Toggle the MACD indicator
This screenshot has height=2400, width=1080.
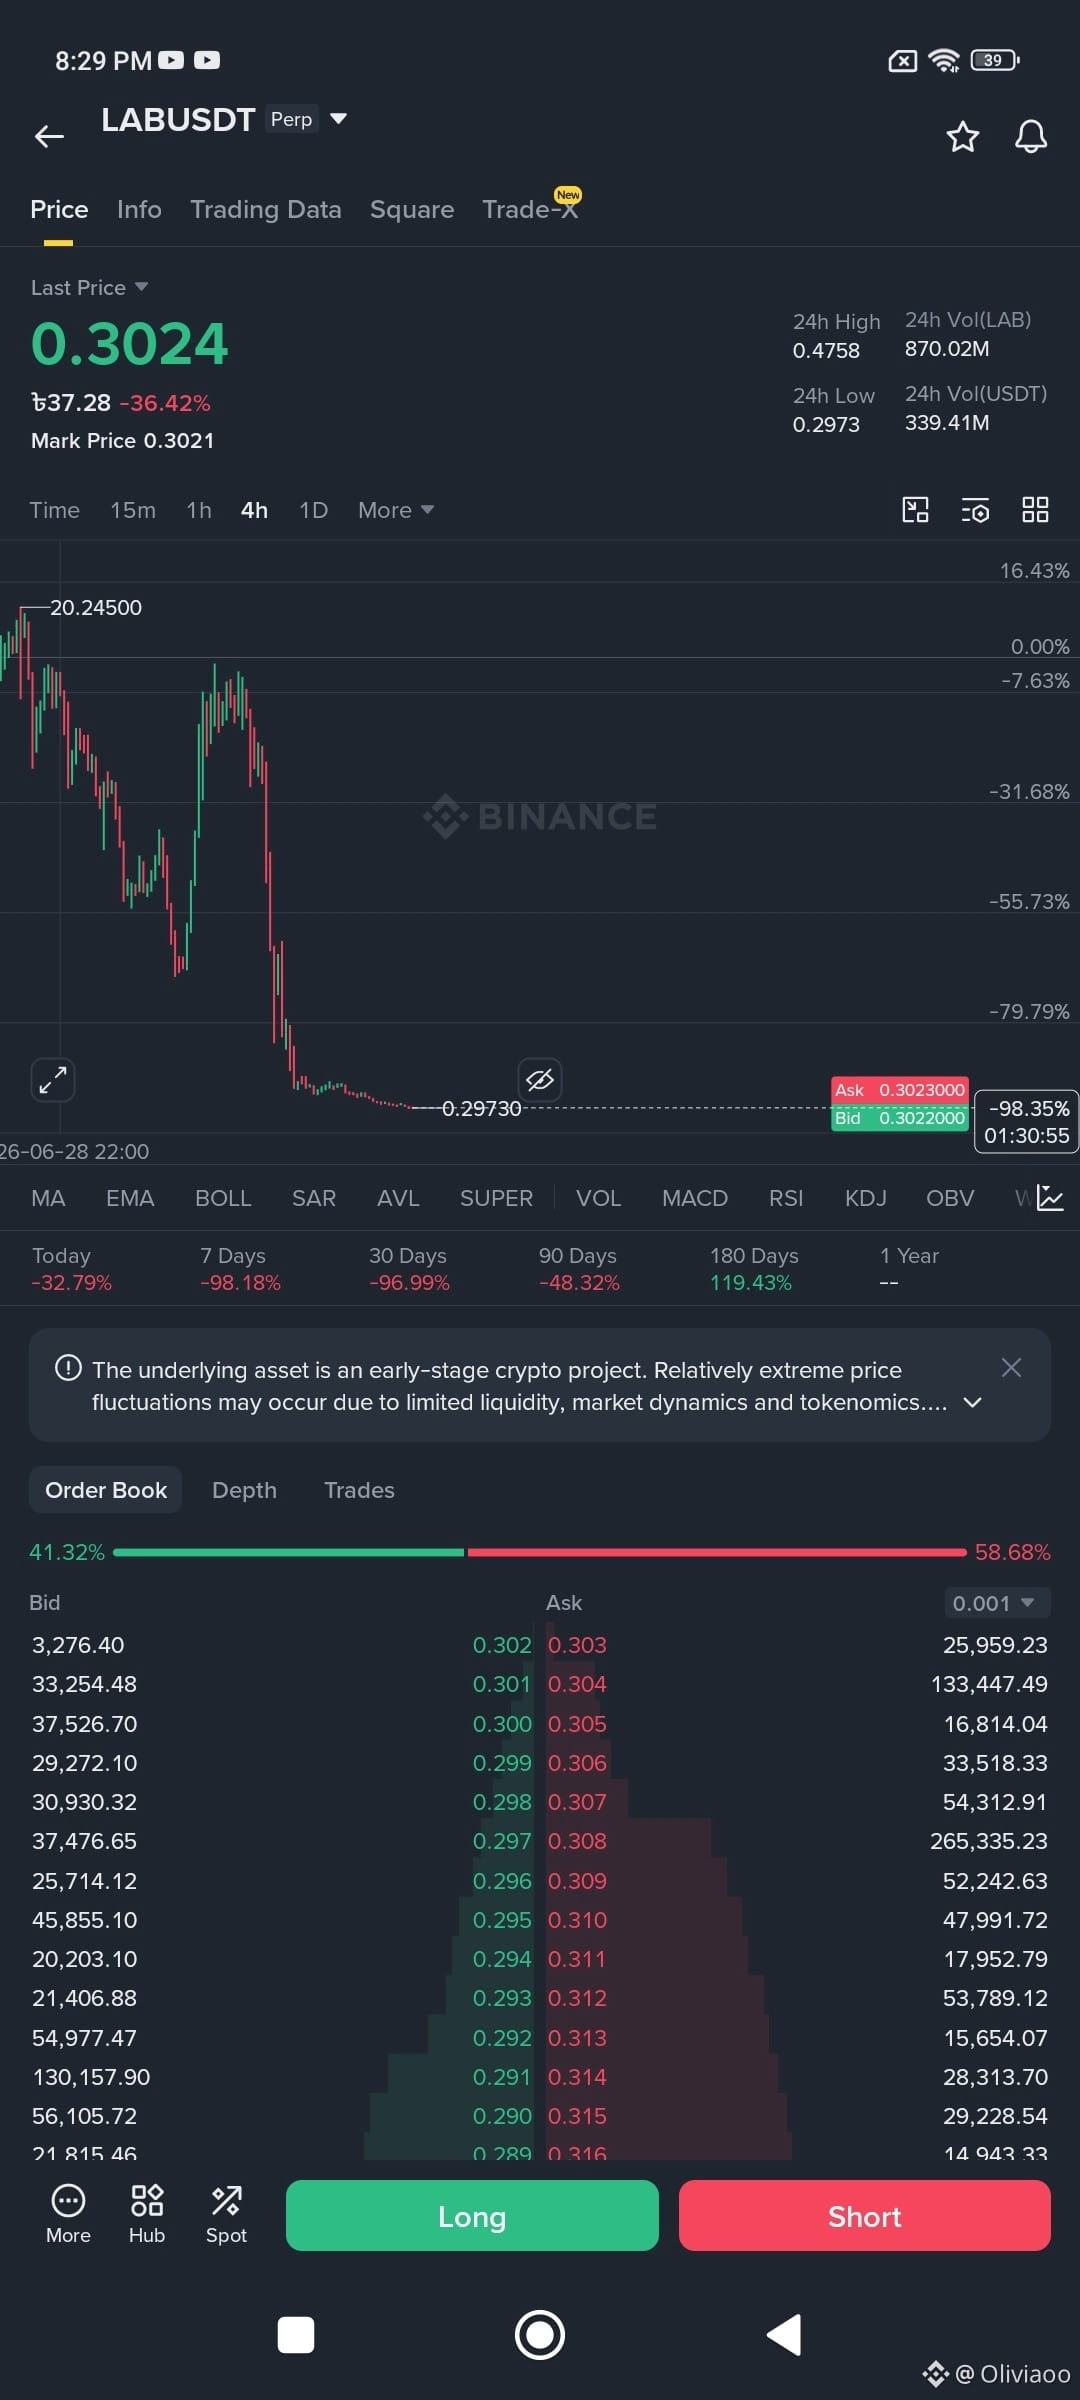pos(695,1198)
